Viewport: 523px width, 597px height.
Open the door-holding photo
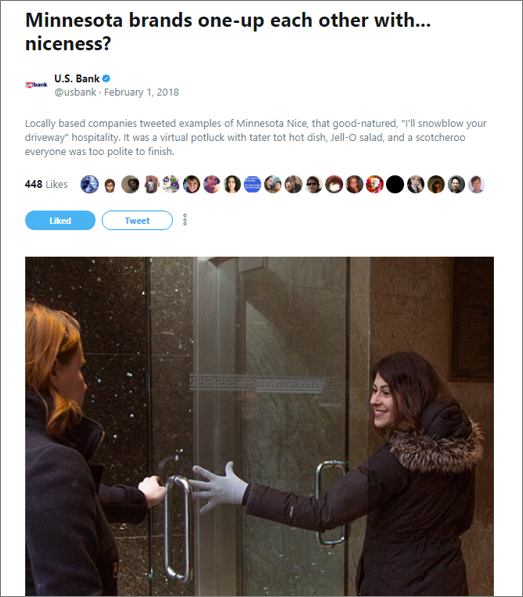click(x=260, y=426)
